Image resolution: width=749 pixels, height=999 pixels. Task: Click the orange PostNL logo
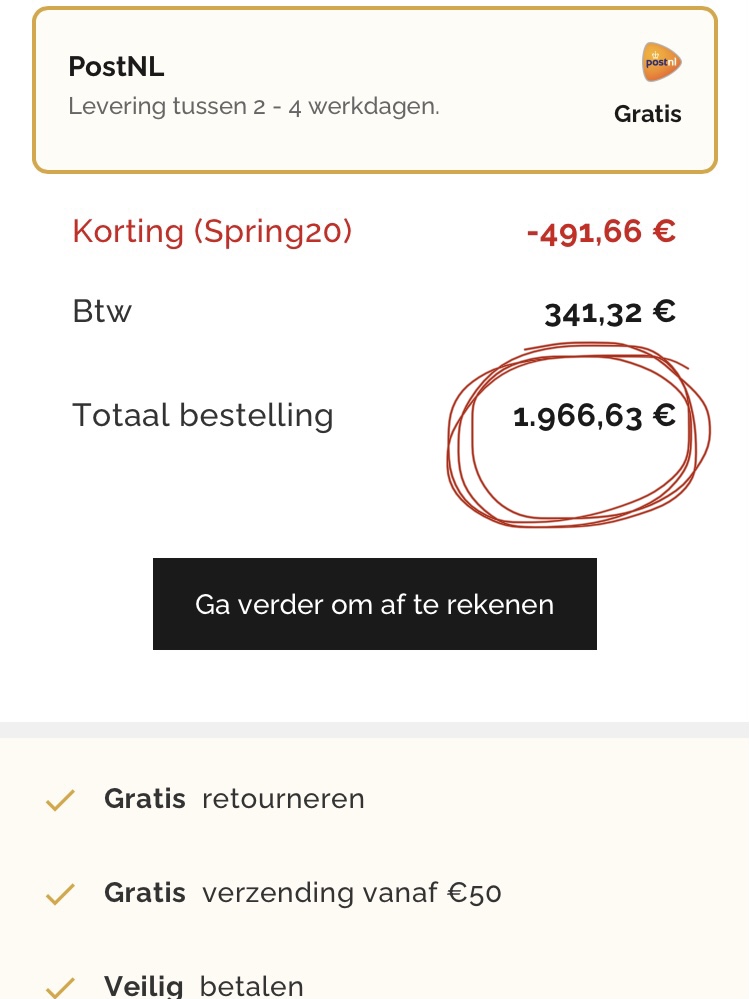[662, 62]
